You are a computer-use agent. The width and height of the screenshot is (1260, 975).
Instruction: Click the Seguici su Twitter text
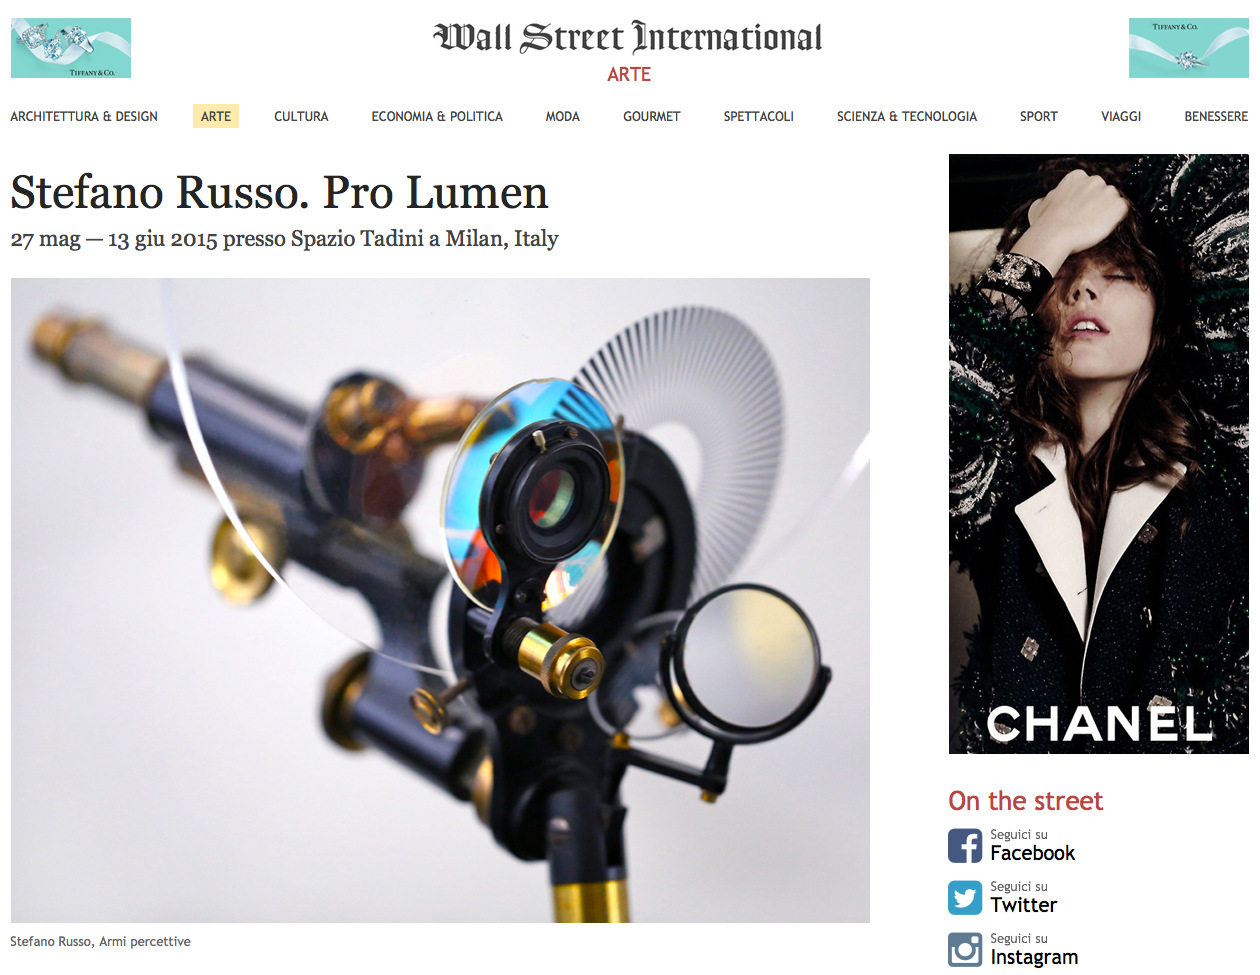[x=1023, y=897]
